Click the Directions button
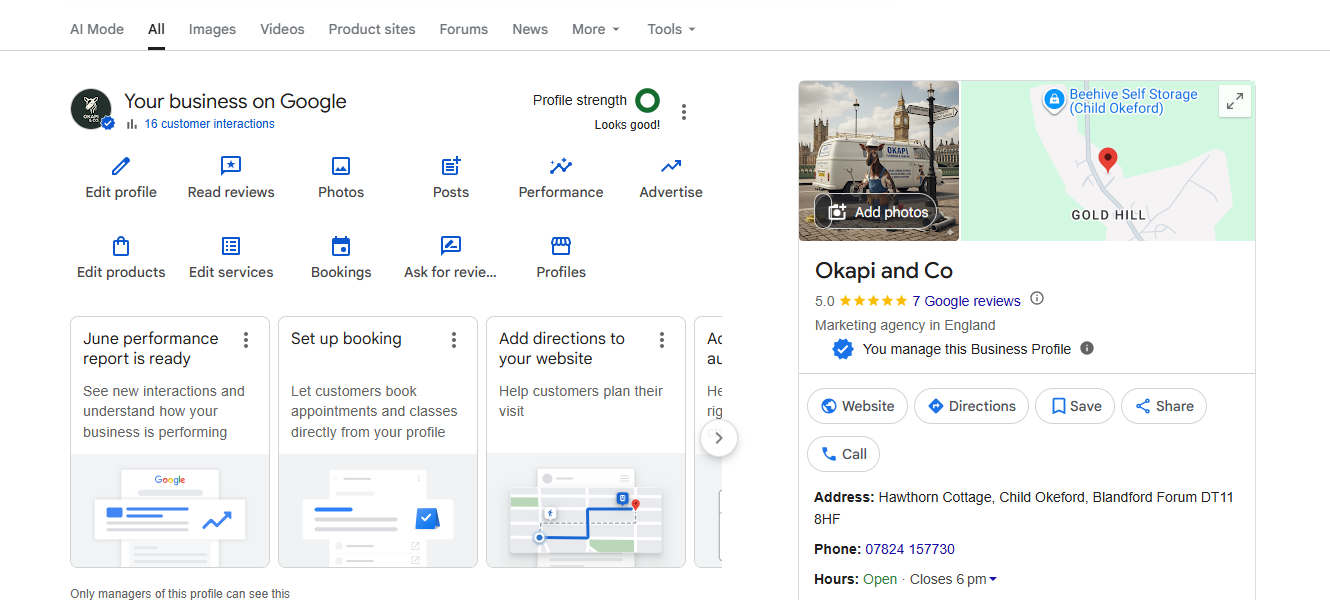Viewport: 1330px width, 600px height. [971, 406]
